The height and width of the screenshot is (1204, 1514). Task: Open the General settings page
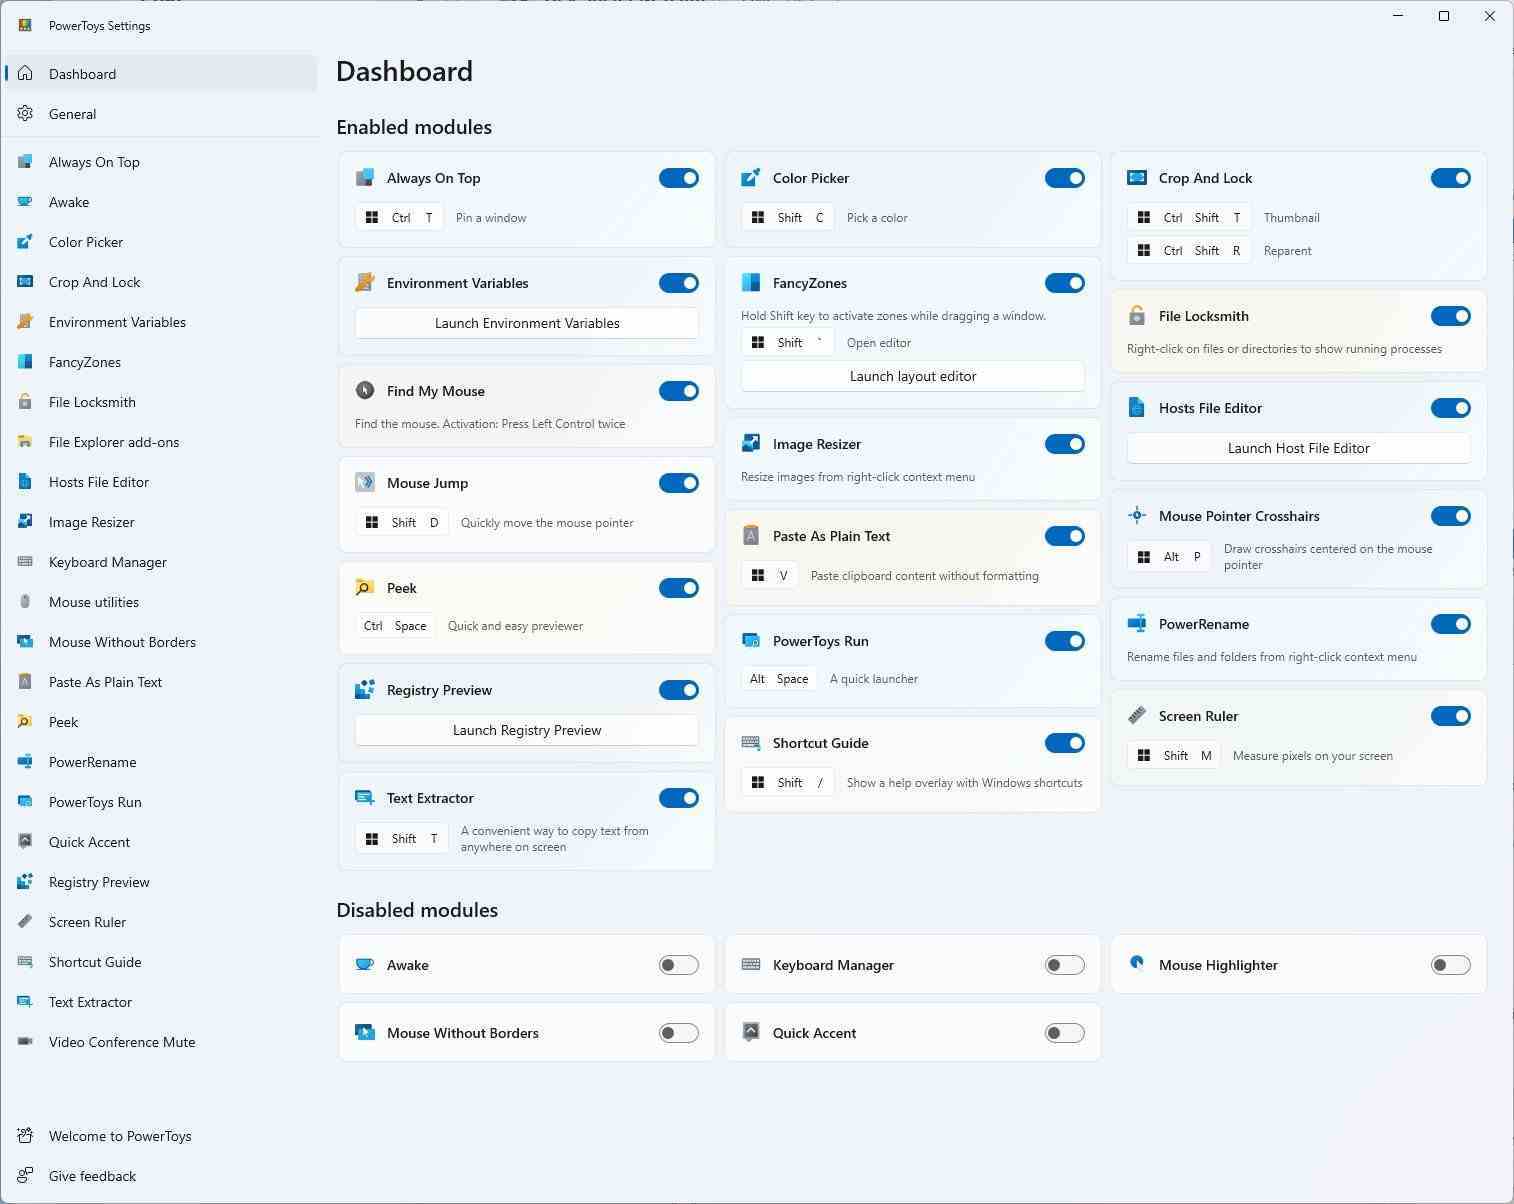point(161,114)
